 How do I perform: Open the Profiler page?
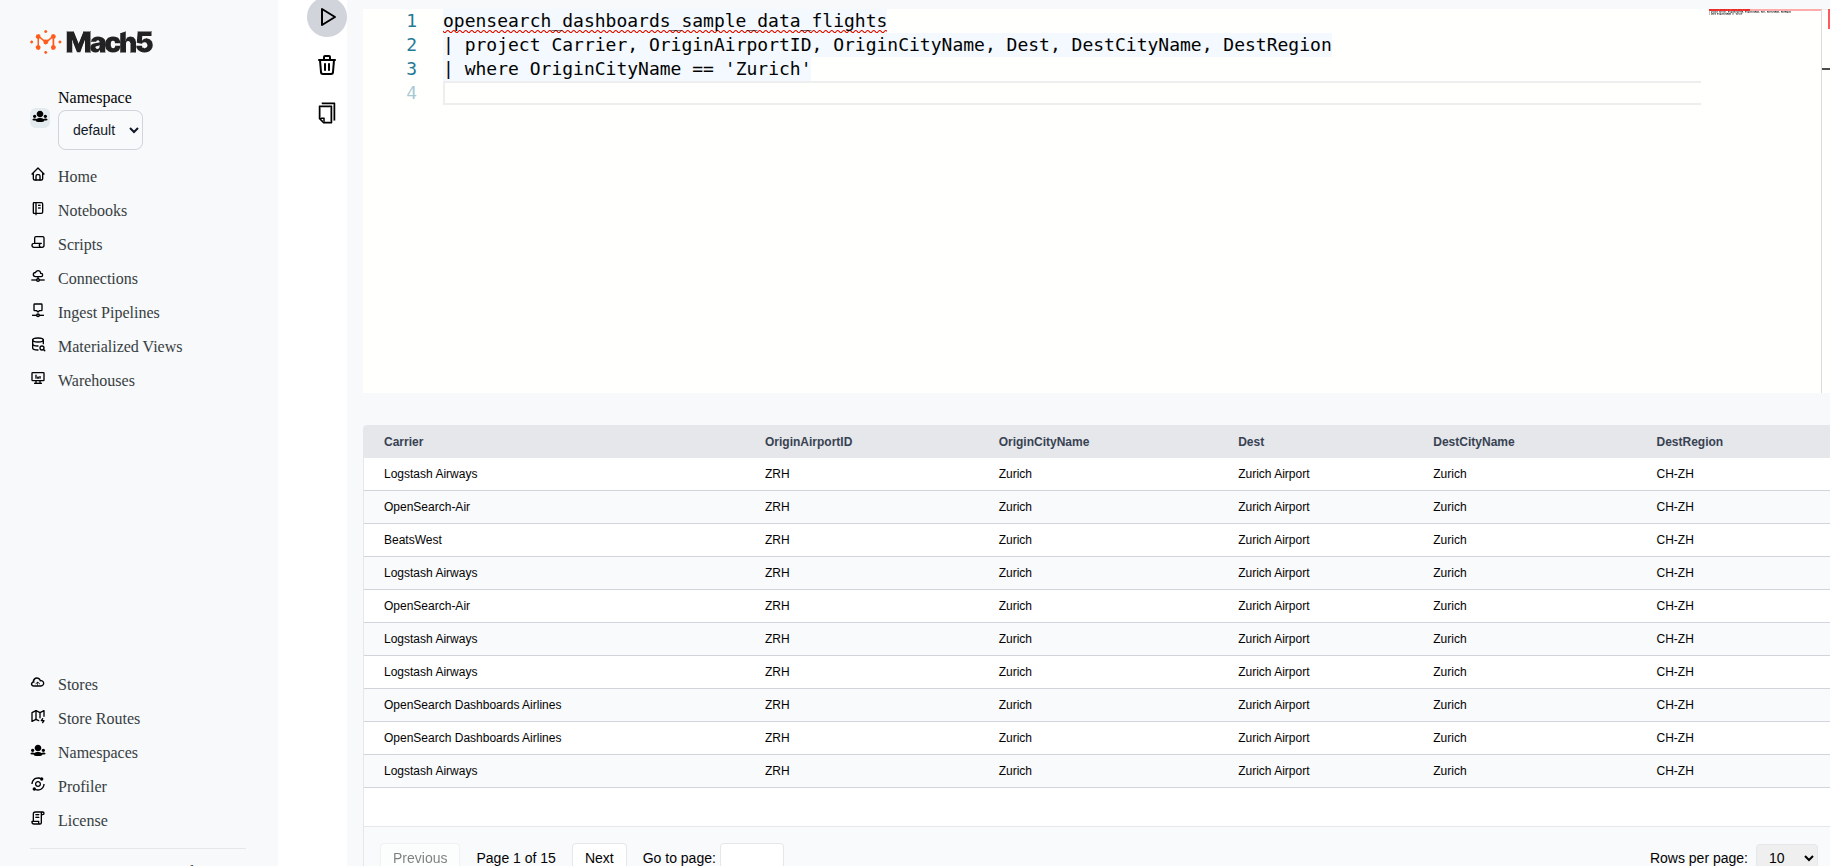82,787
